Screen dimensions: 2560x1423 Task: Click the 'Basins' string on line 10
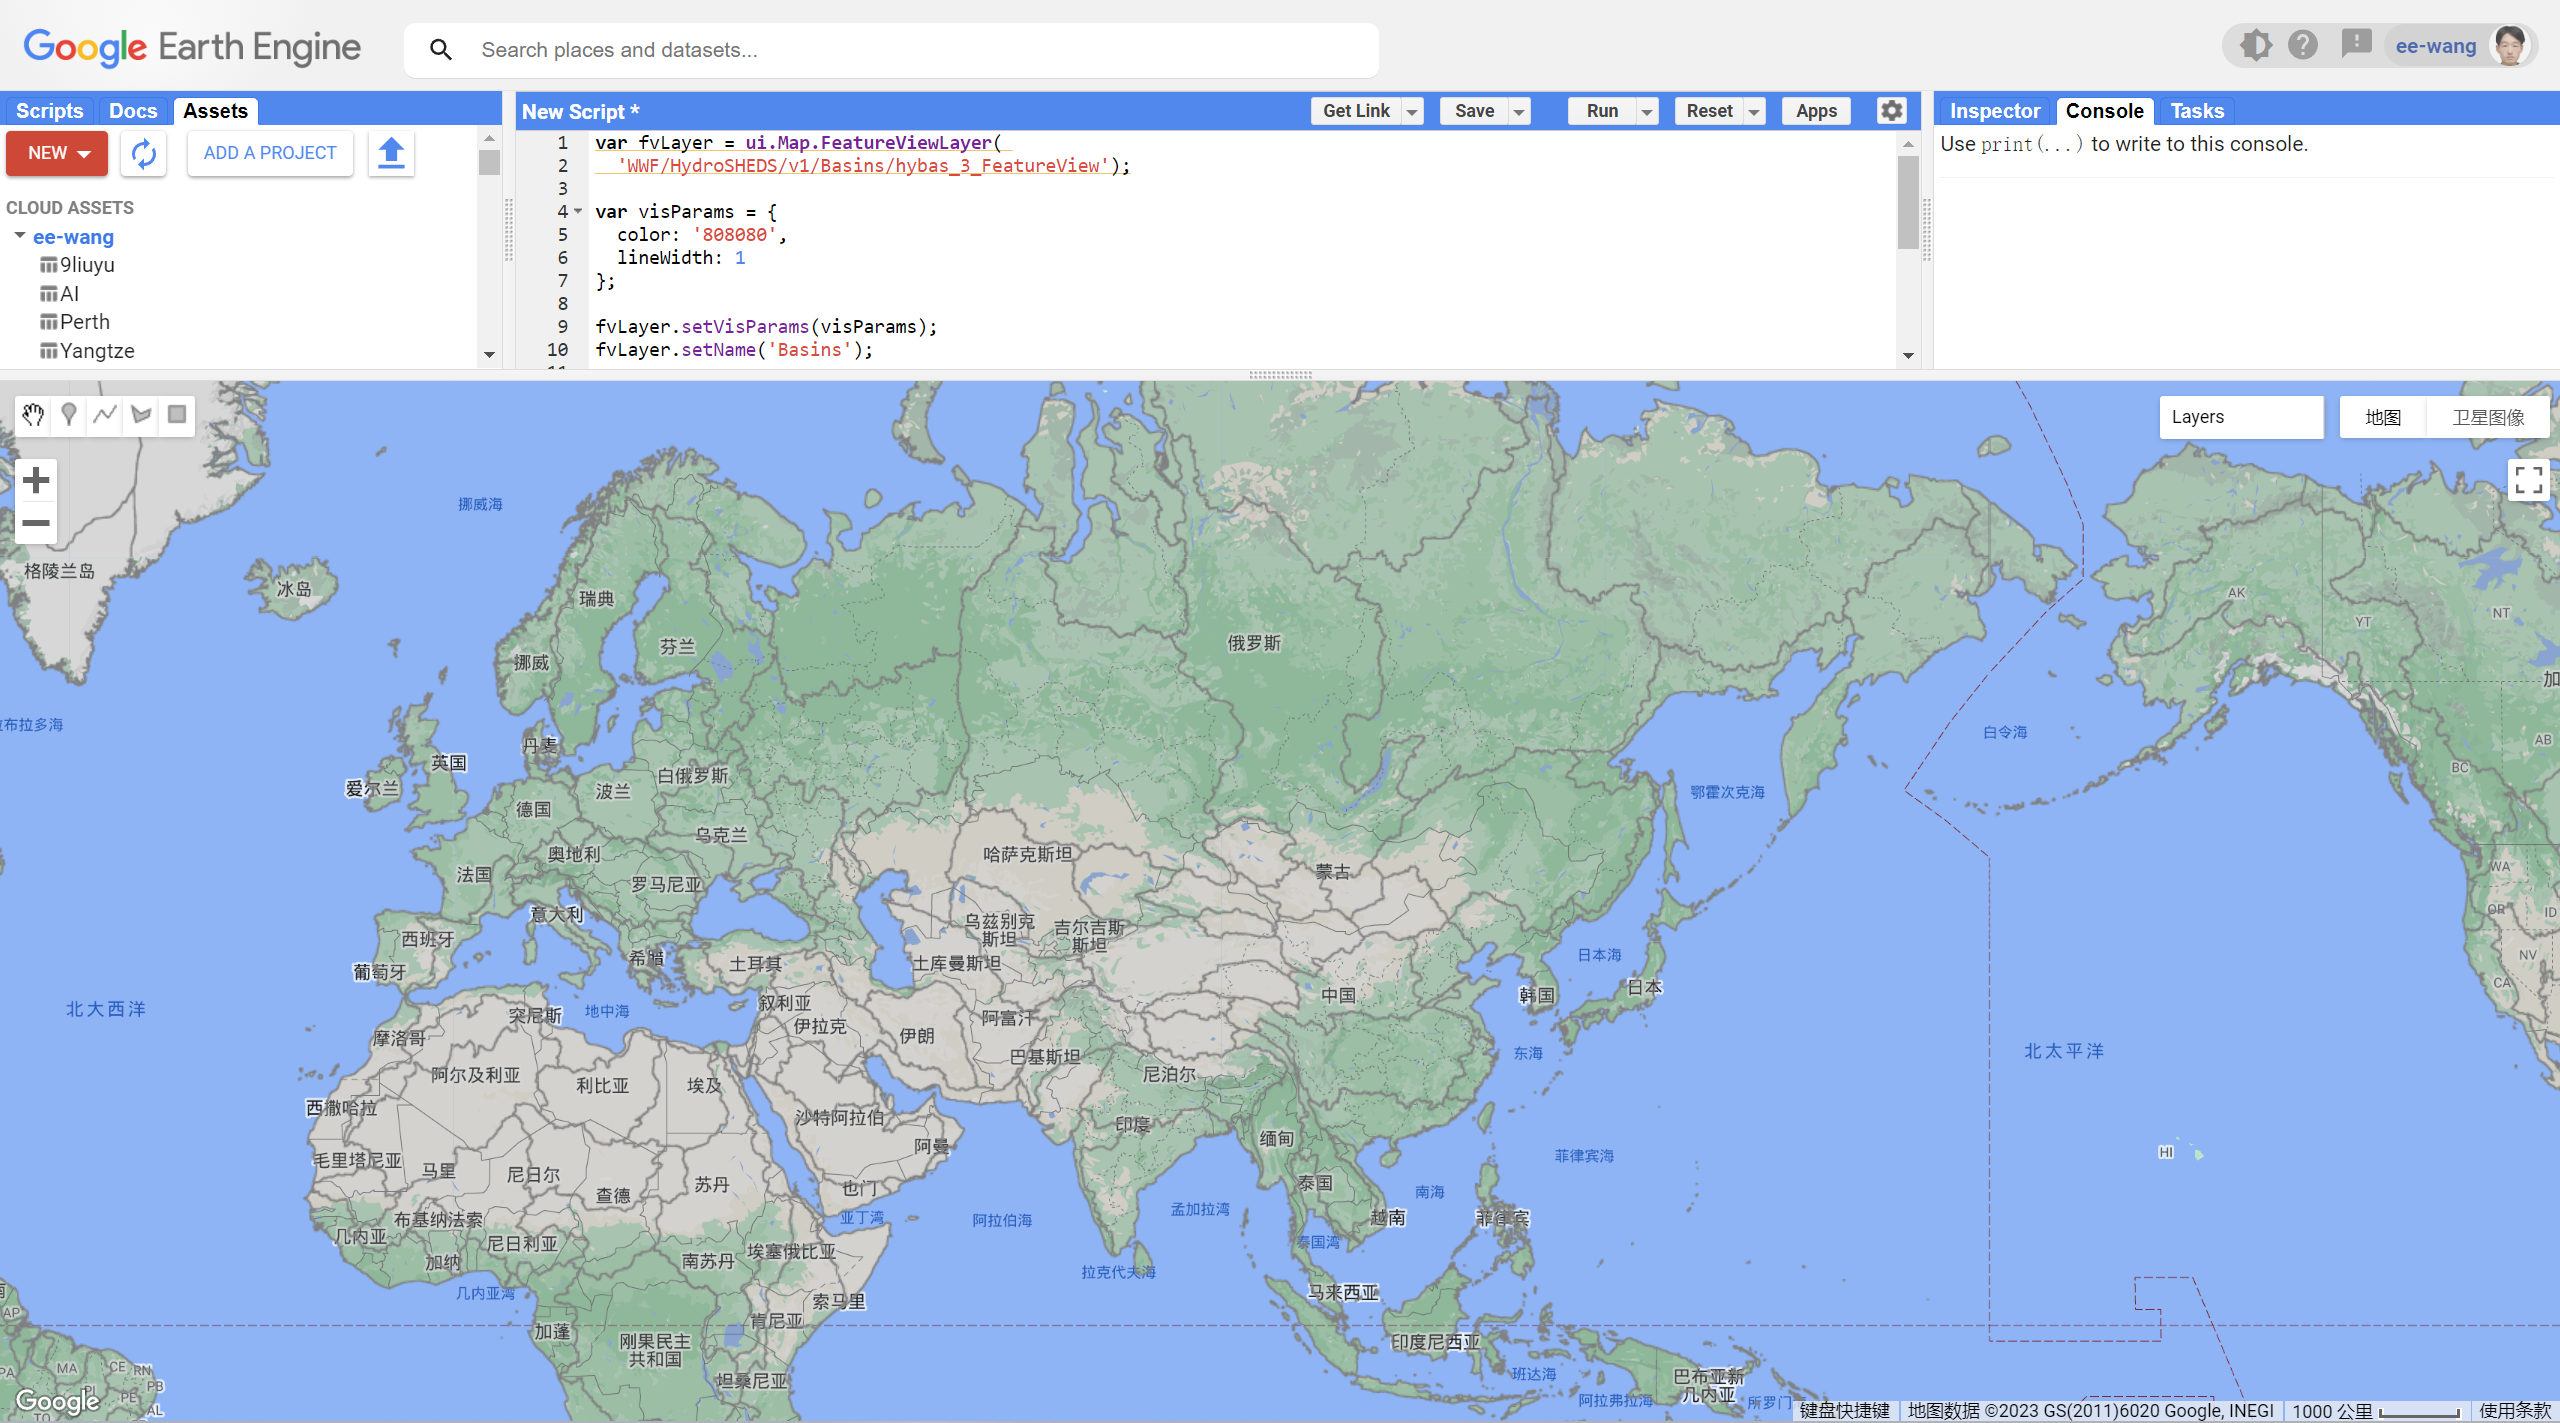(x=810, y=349)
